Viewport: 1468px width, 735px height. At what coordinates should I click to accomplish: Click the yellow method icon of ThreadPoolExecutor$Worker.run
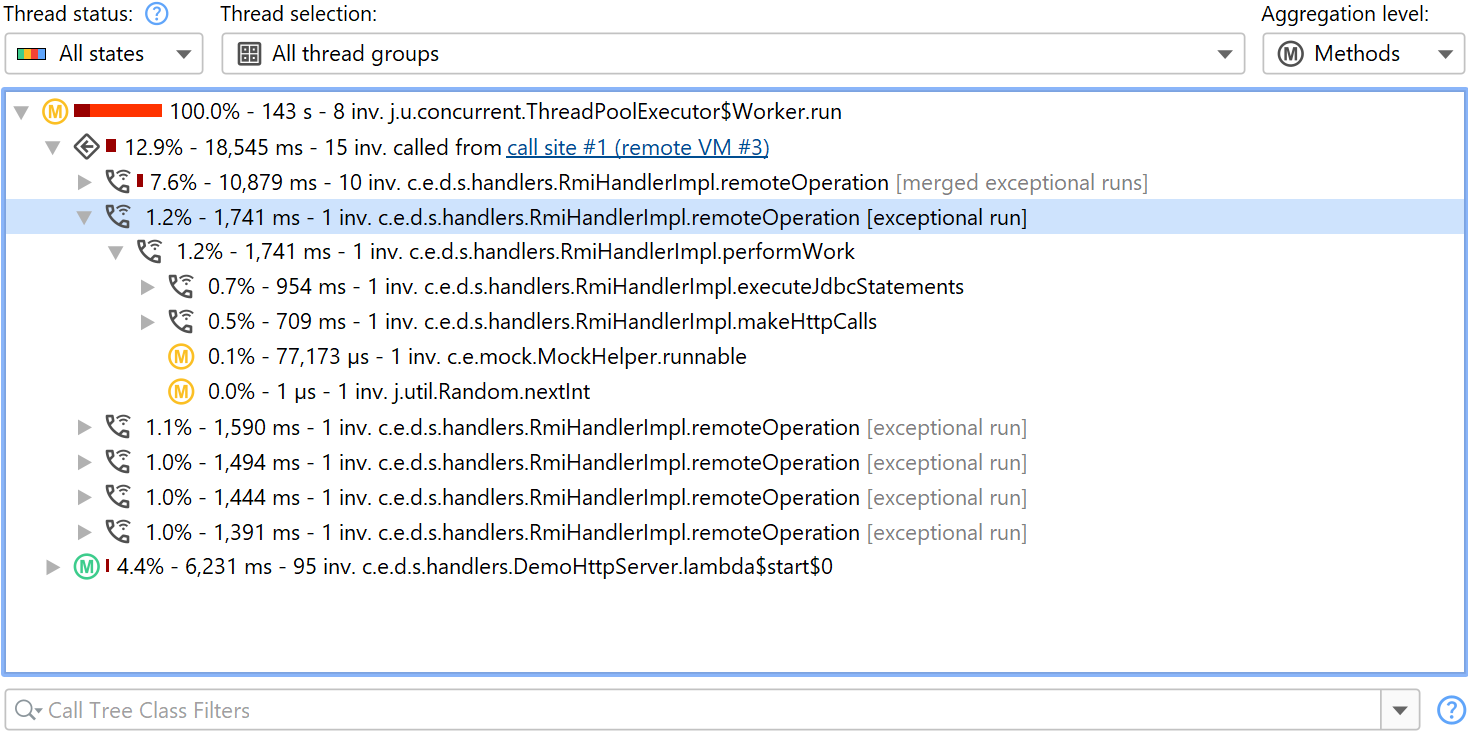[x=55, y=112]
